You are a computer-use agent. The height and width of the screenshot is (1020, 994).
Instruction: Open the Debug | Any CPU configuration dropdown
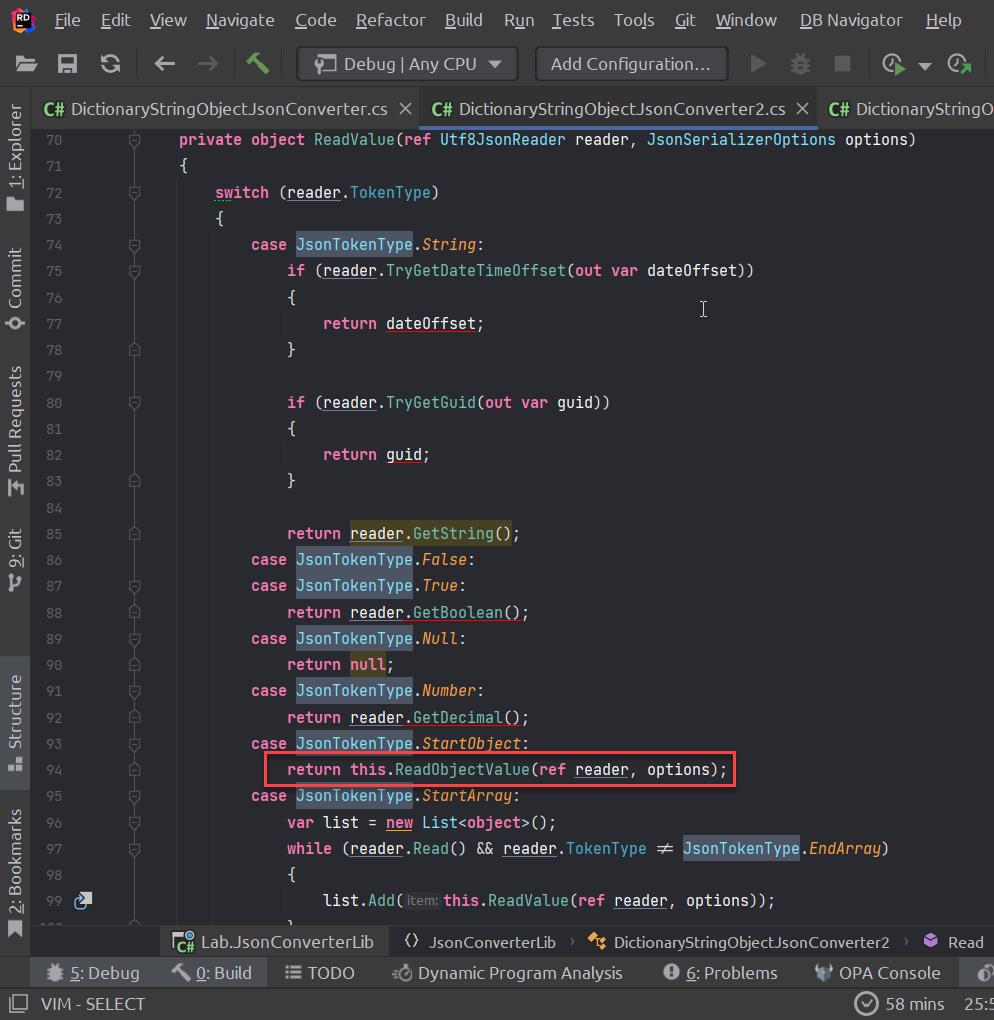coord(406,64)
